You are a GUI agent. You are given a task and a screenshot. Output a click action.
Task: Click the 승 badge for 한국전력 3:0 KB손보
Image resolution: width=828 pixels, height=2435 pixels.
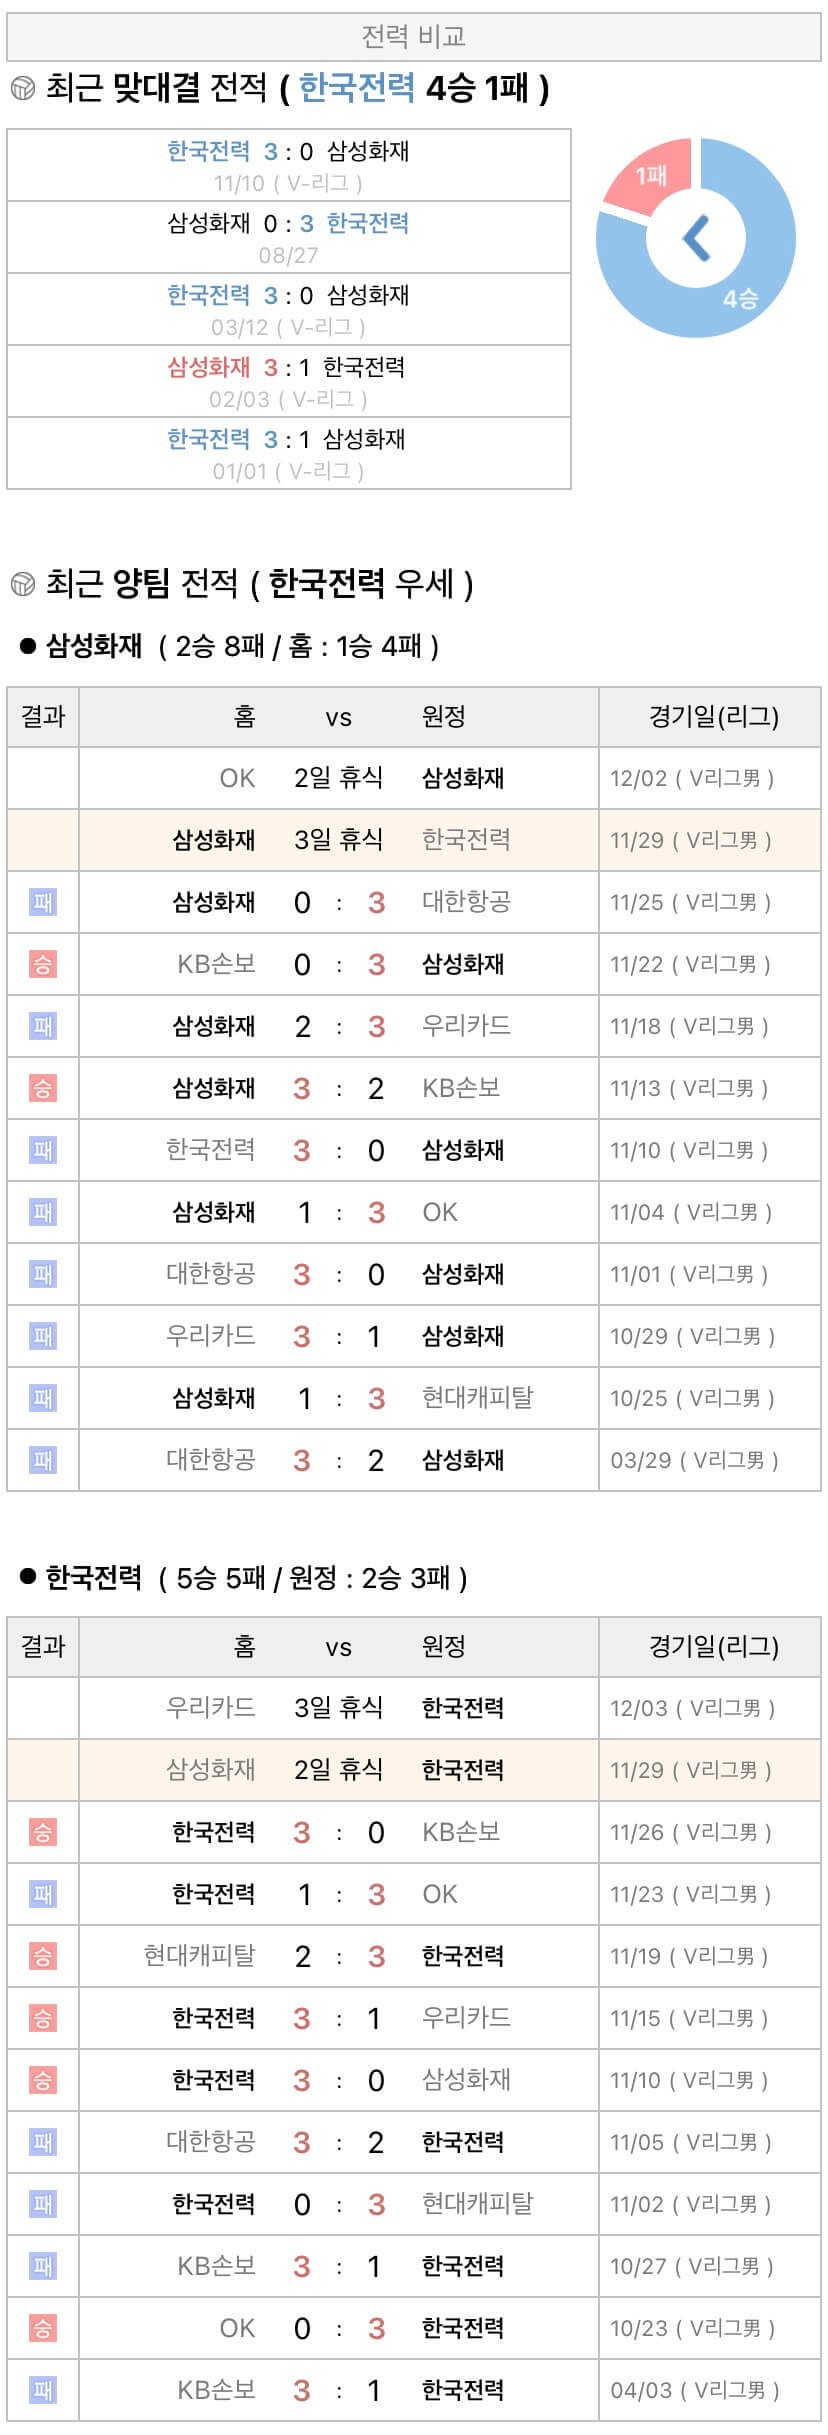pyautogui.click(x=43, y=1832)
